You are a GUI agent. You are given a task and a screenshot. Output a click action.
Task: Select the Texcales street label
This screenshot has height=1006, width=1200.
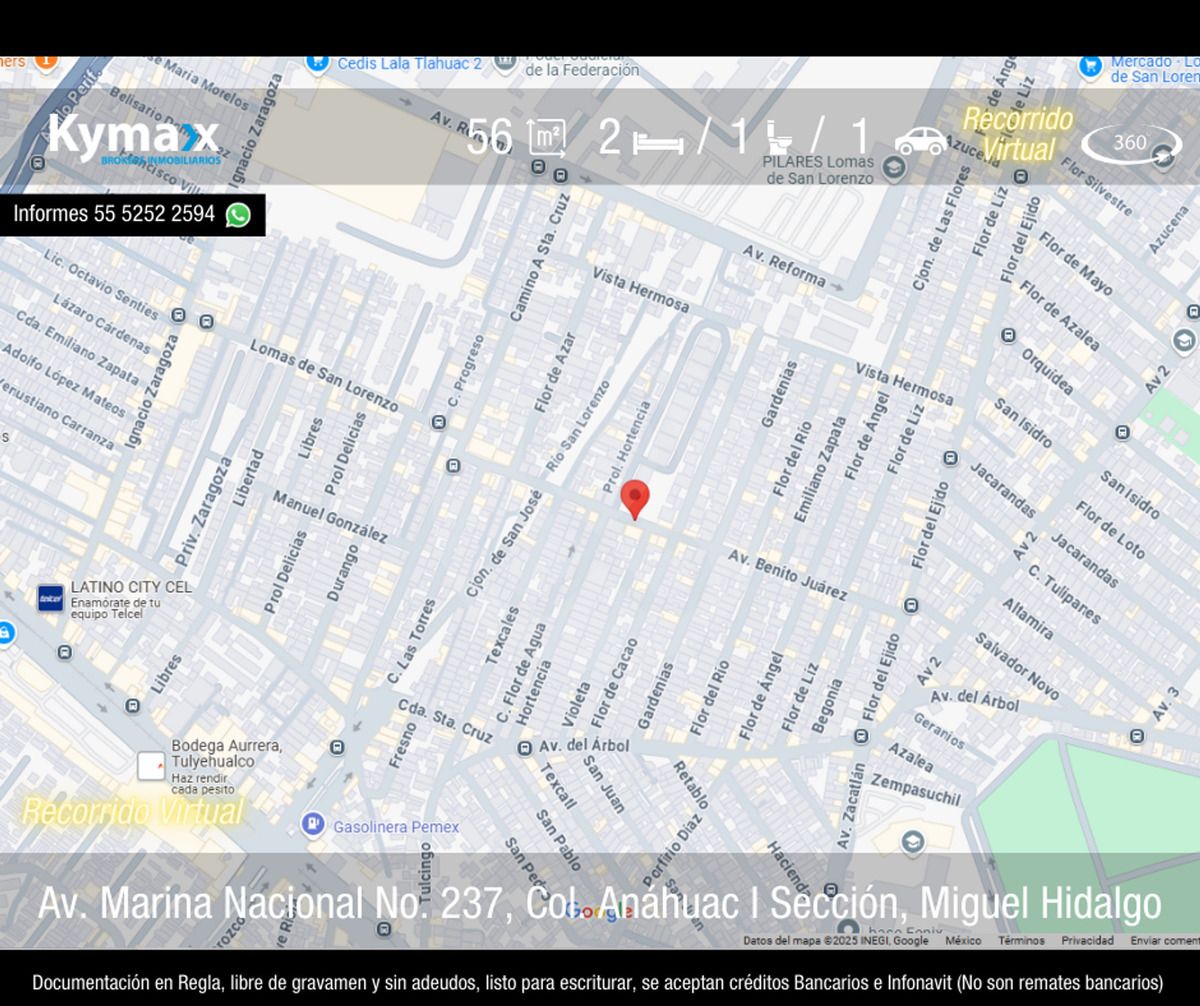[x=503, y=635]
